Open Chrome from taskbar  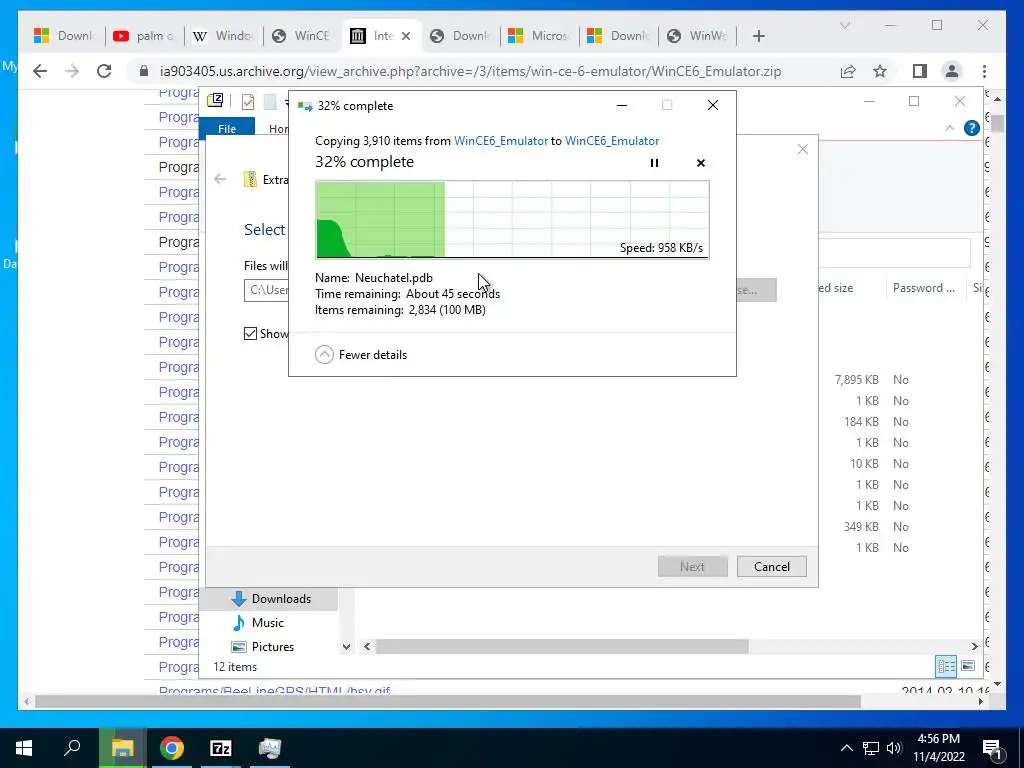pyautogui.click(x=172, y=748)
